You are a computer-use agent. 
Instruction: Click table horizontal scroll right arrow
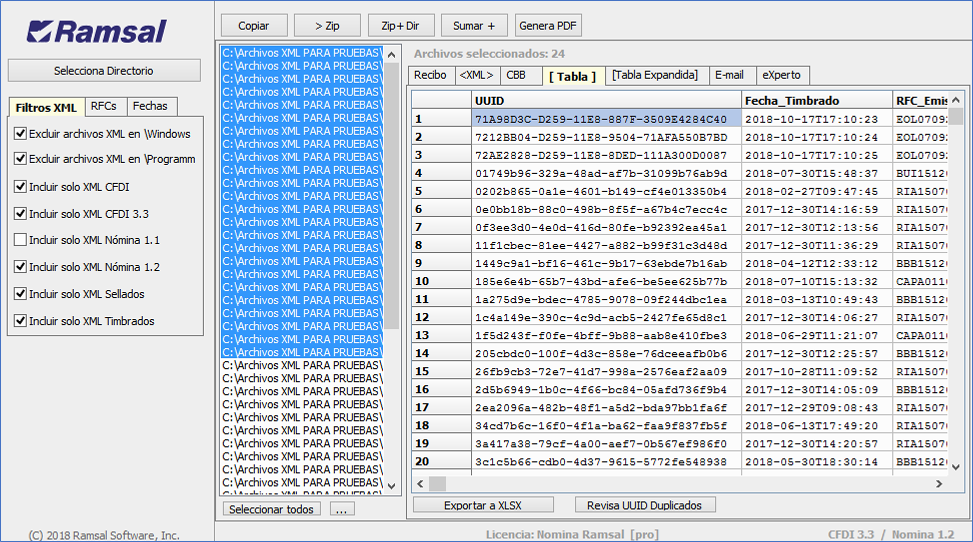pyautogui.click(x=939, y=484)
